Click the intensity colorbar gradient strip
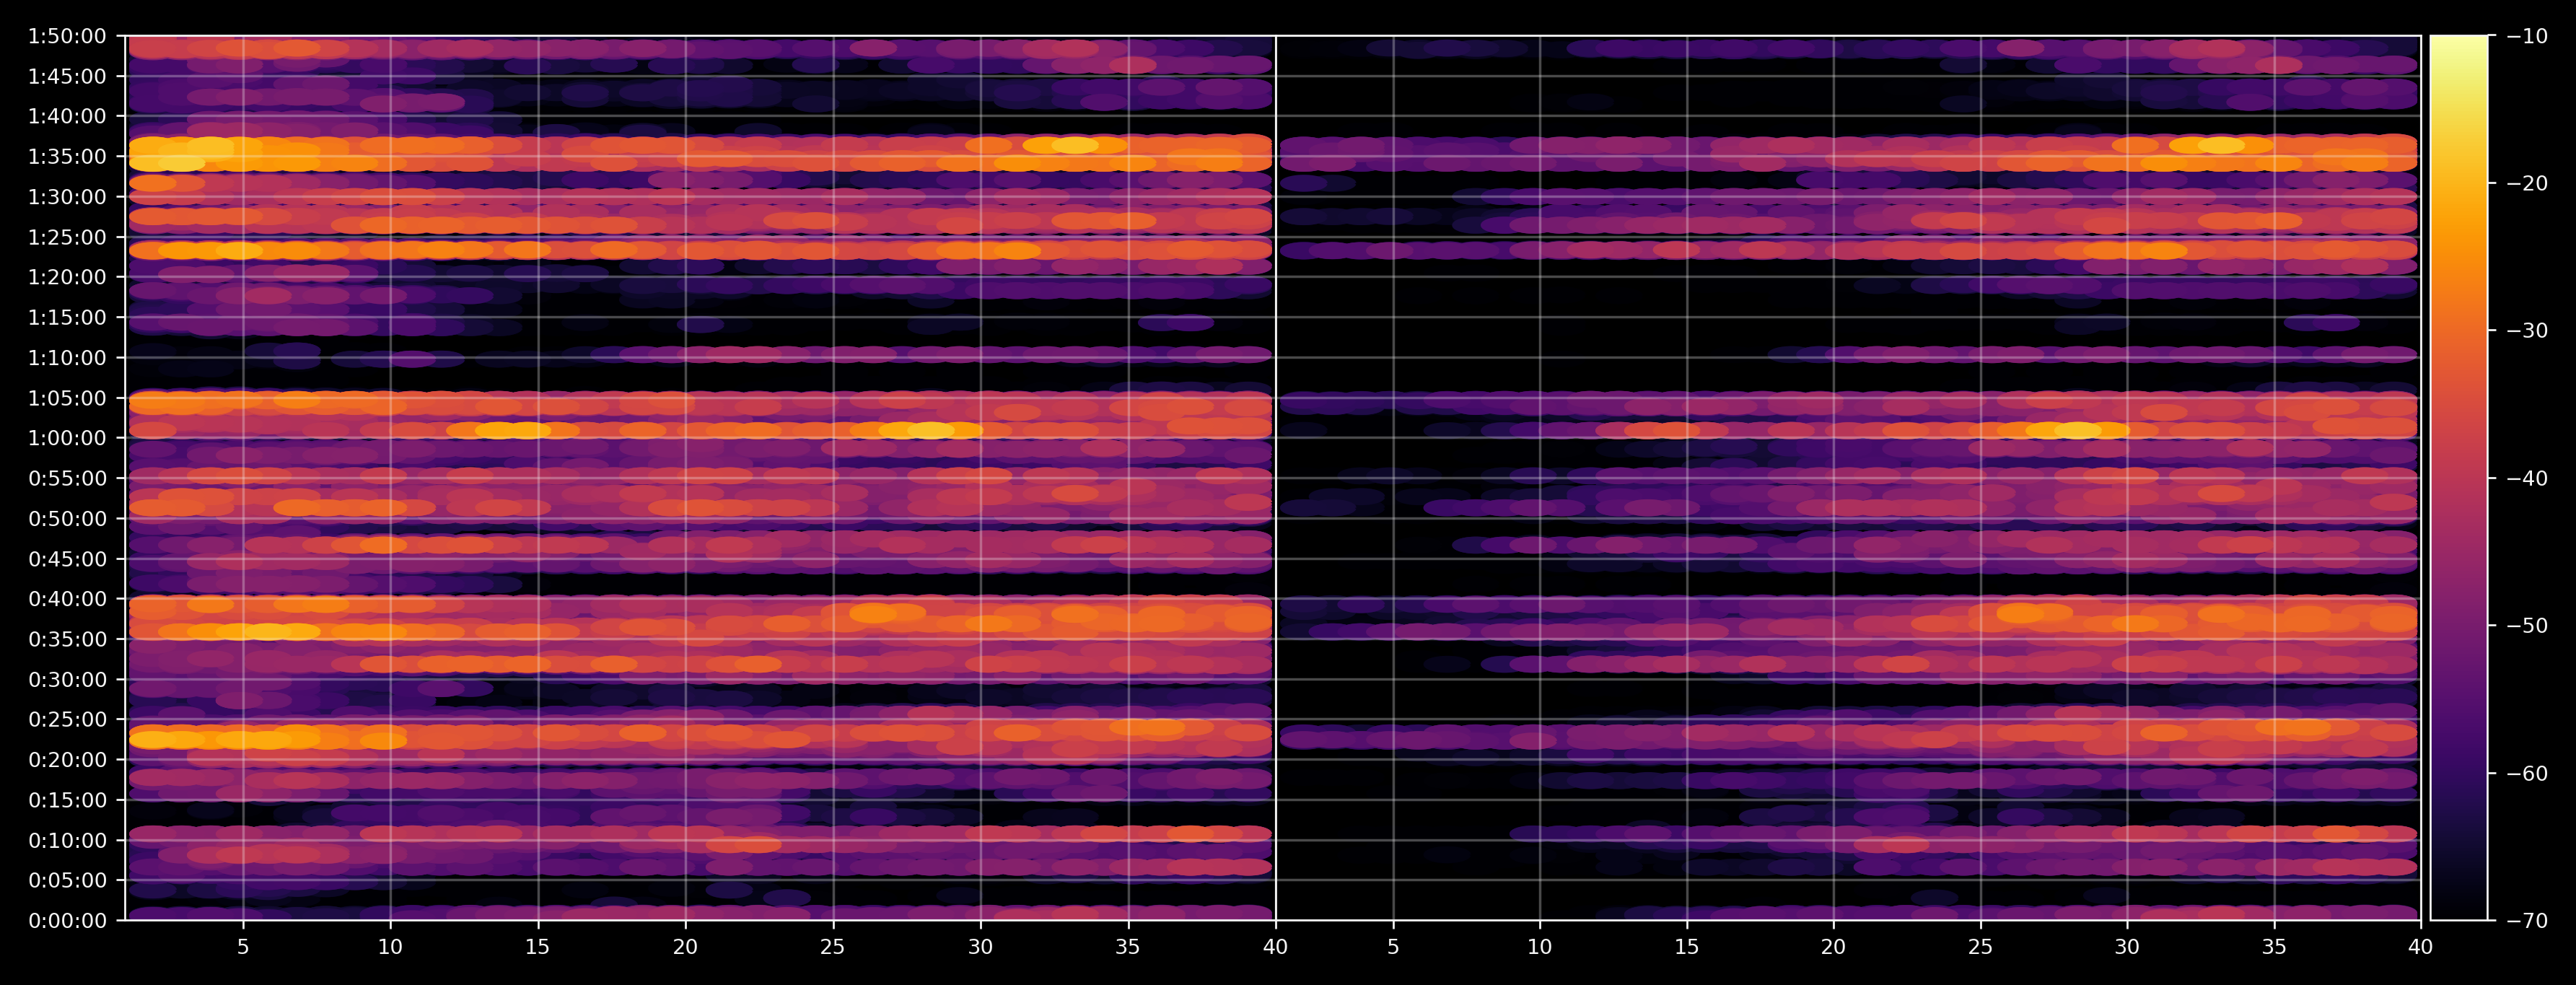Screen dimensions: 2576x985 click(2459, 478)
